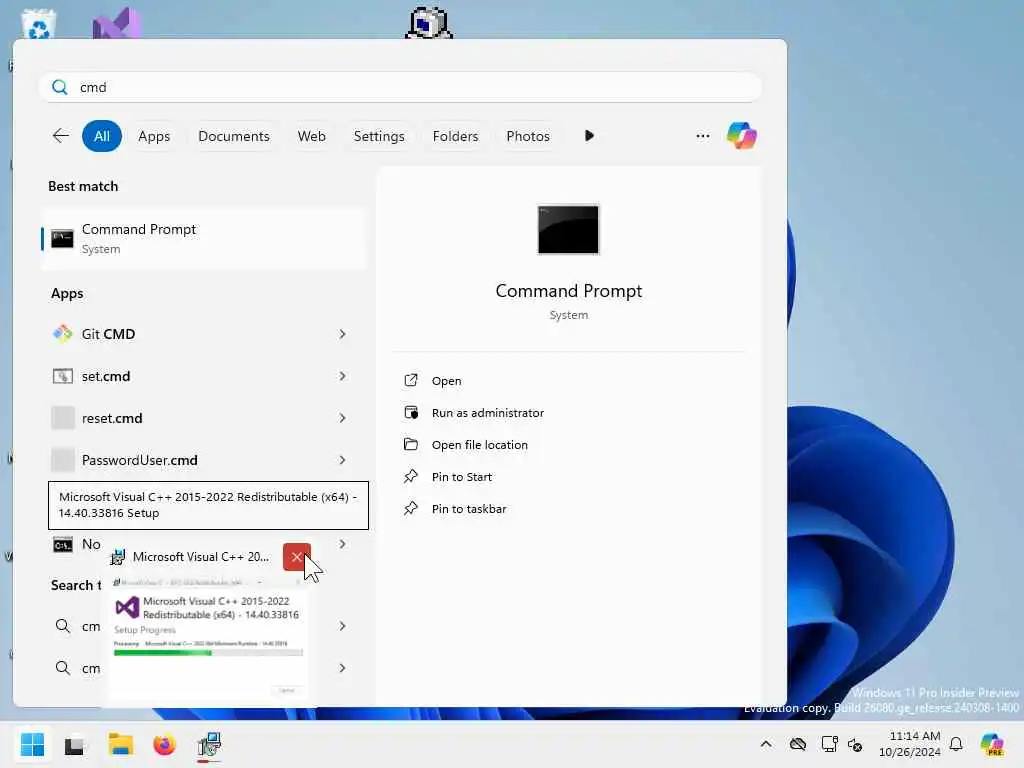Click Open in the Command Prompt actions

[447, 381]
